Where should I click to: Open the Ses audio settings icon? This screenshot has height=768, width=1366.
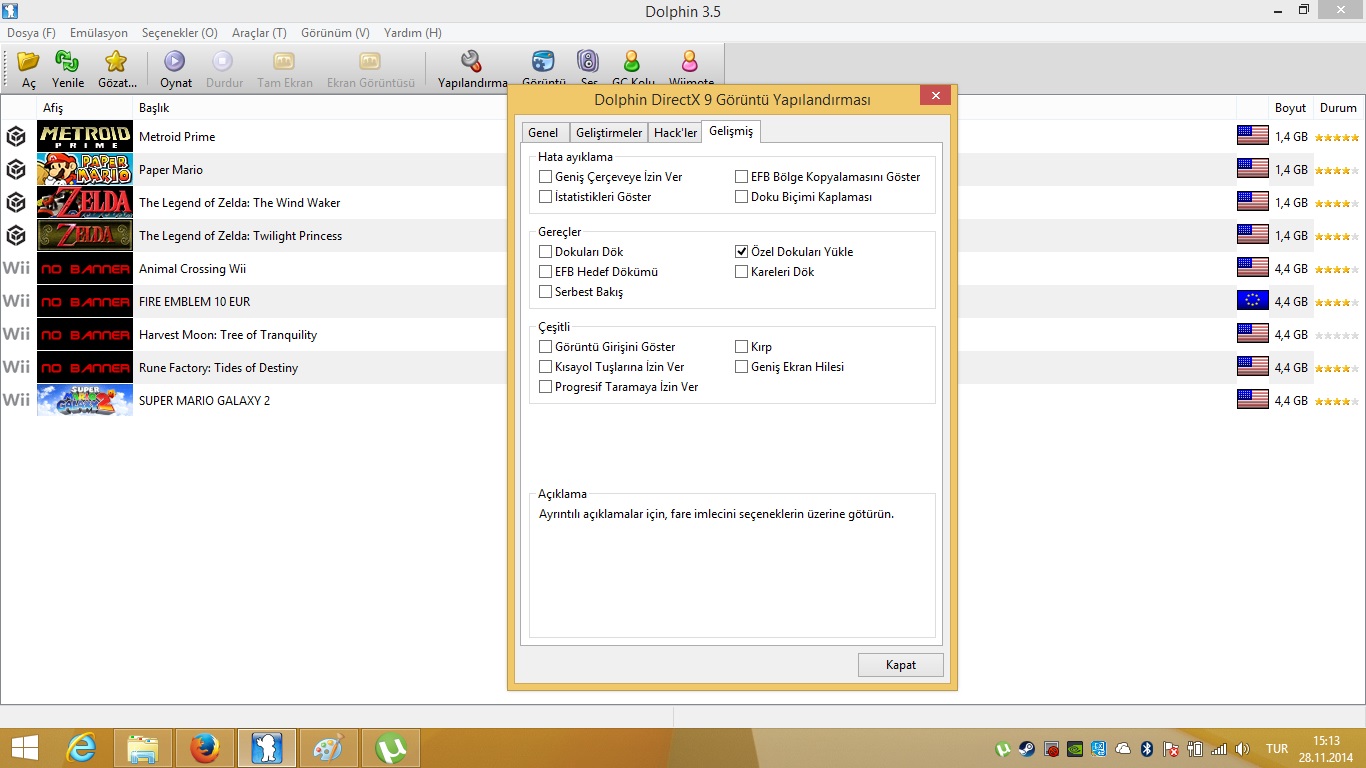coord(589,62)
